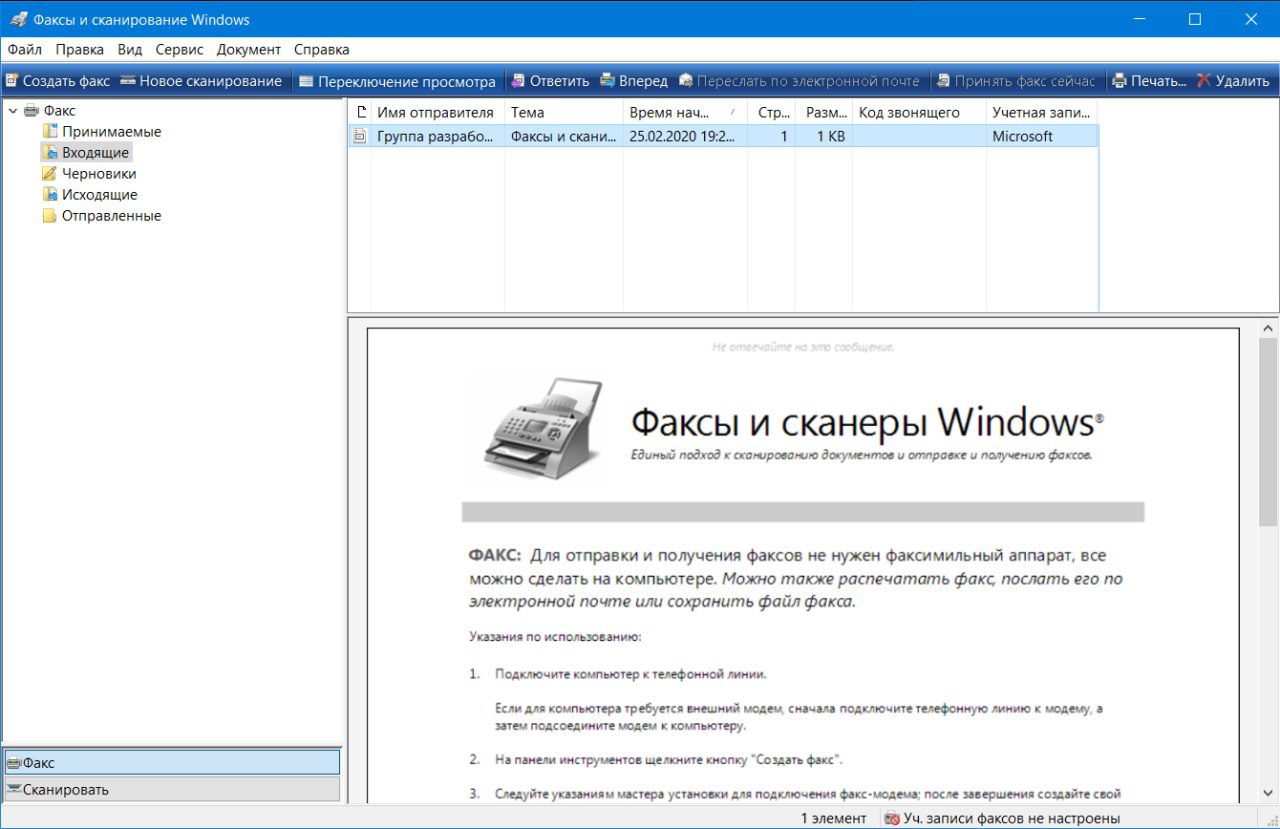
Task: Sort by Время начала column header
Action: (685, 112)
